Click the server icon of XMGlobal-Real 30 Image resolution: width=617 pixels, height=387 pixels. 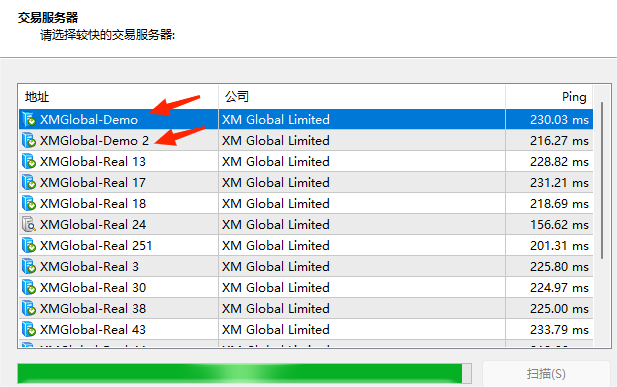click(29, 287)
